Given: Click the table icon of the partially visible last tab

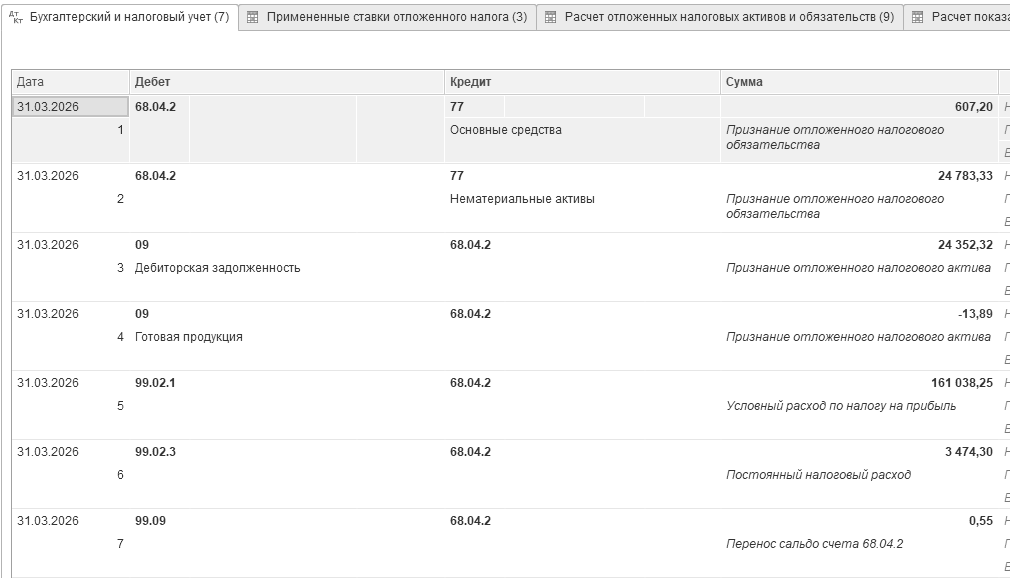Looking at the screenshot, I should point(917,17).
